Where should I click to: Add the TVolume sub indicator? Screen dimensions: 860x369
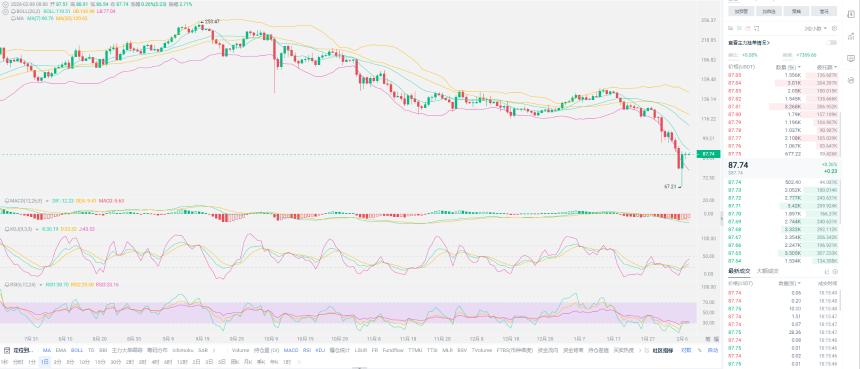482,350
